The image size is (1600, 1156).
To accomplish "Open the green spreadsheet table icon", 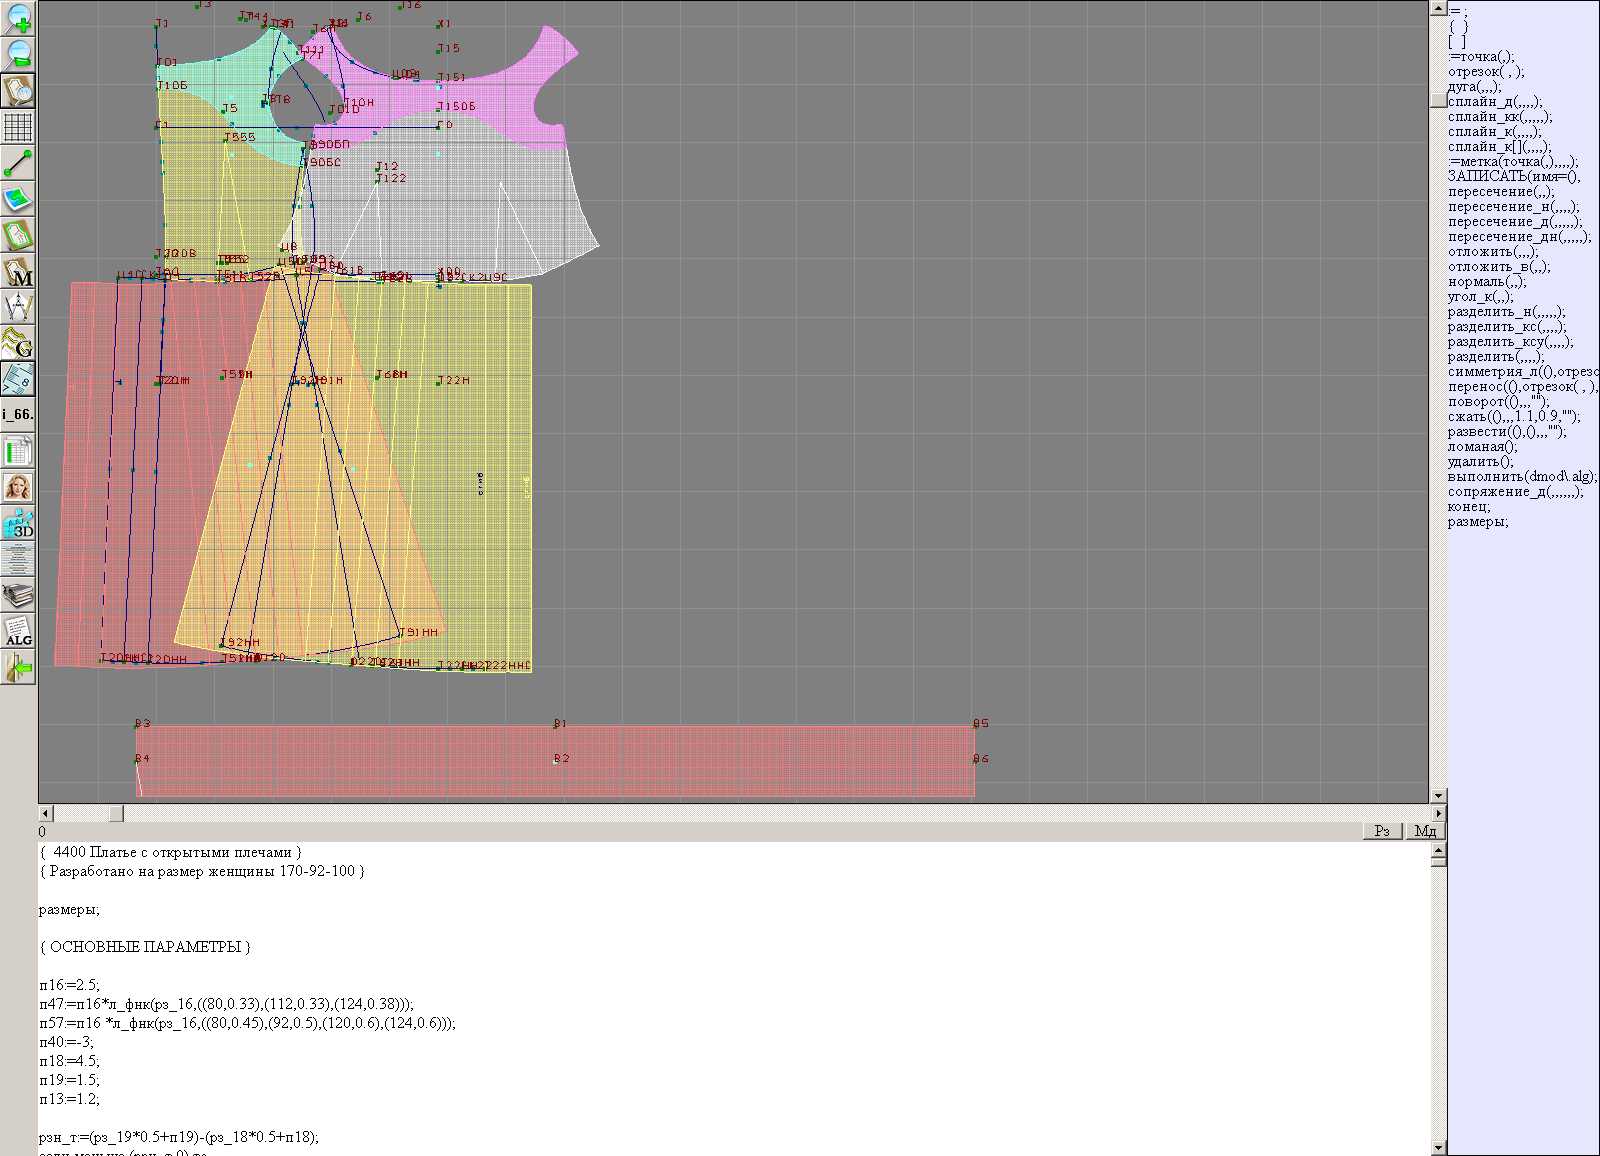I will (x=18, y=451).
